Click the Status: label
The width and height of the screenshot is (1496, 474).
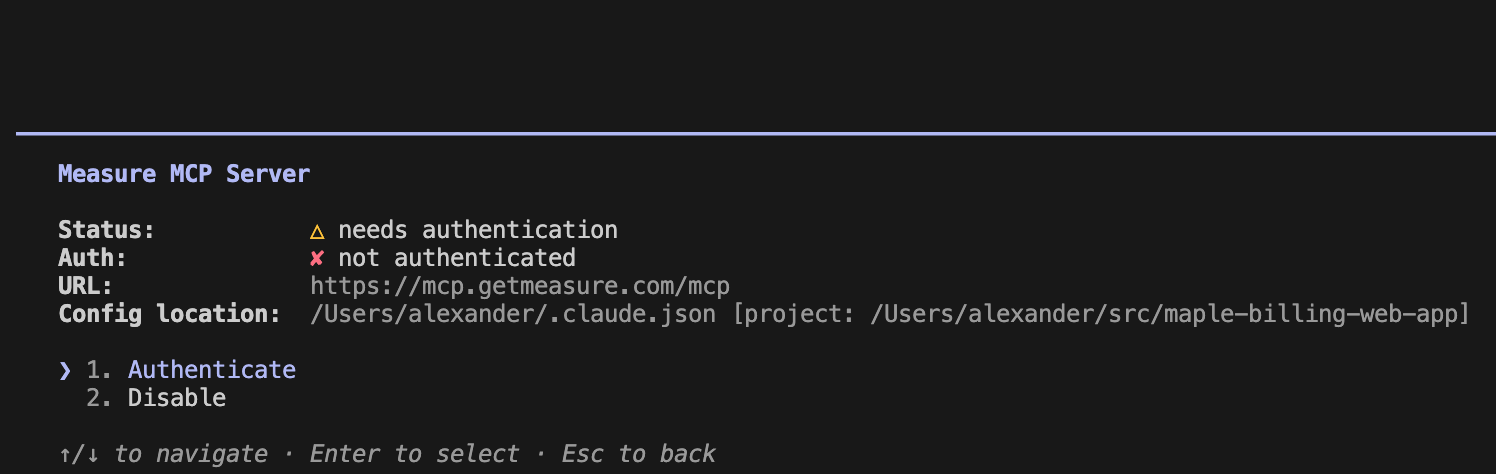tap(107, 230)
